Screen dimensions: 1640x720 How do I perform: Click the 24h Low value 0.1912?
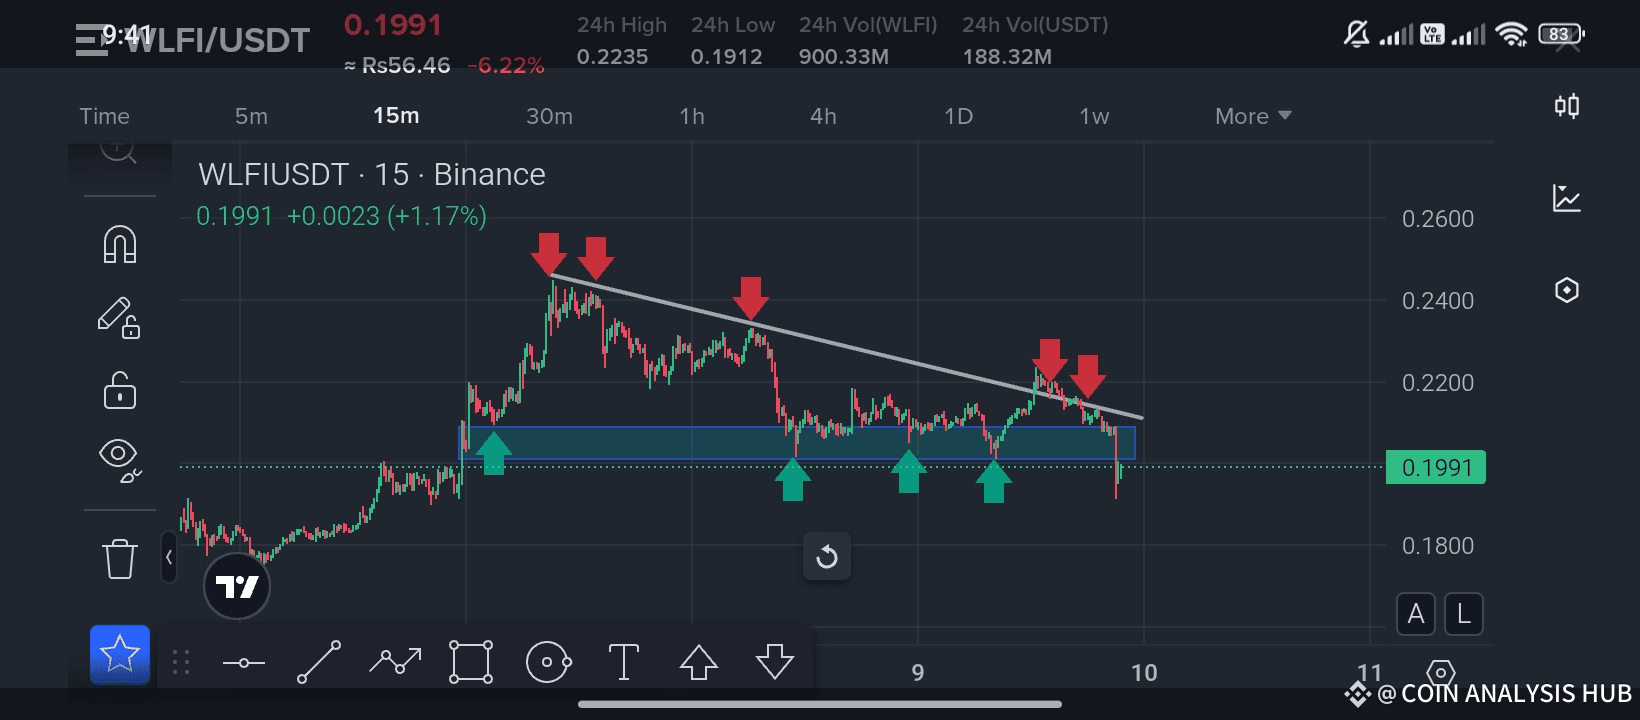tap(726, 57)
